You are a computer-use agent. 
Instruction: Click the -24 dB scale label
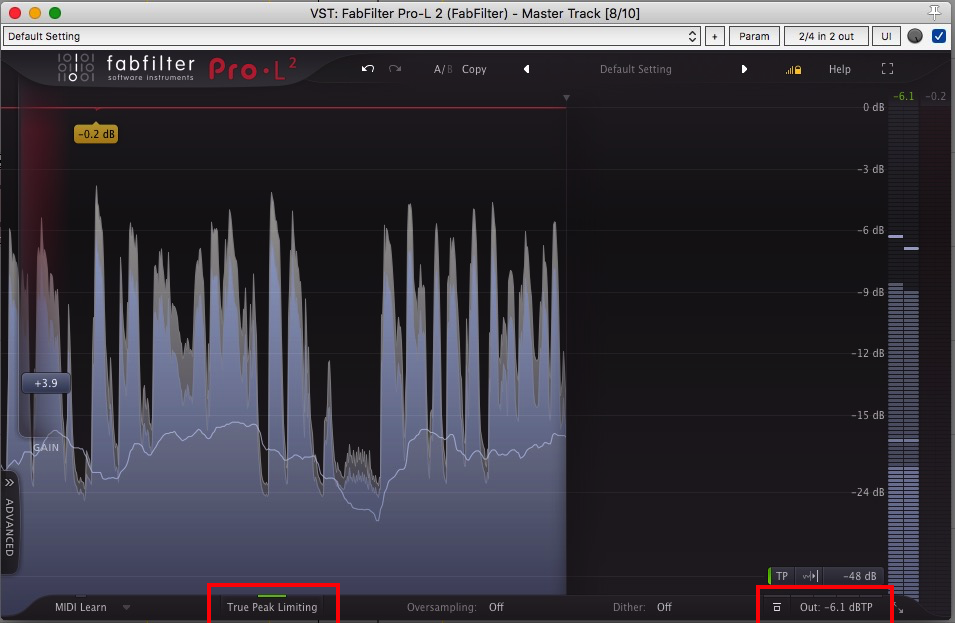click(x=868, y=492)
